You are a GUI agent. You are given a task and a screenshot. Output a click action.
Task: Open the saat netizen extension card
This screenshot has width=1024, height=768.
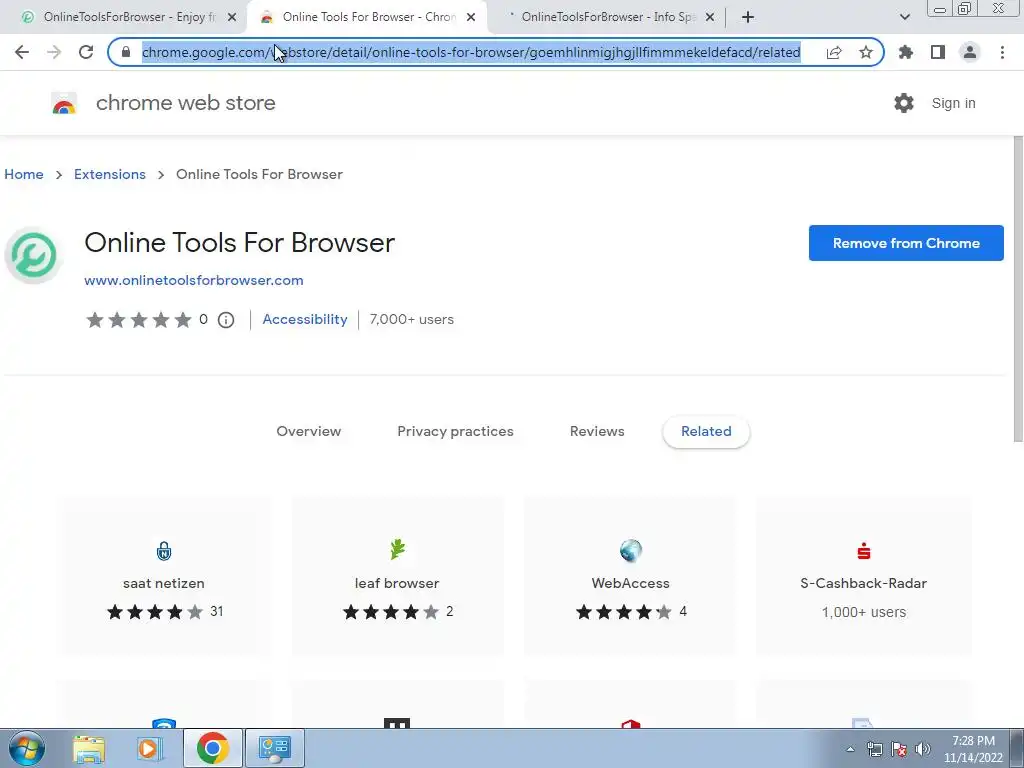pos(164,577)
